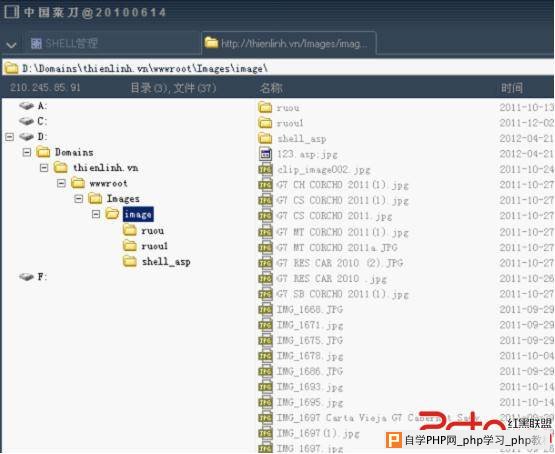The image size is (555, 454).
Task: Sort by the 名称 name column header
Action: pyautogui.click(x=271, y=88)
